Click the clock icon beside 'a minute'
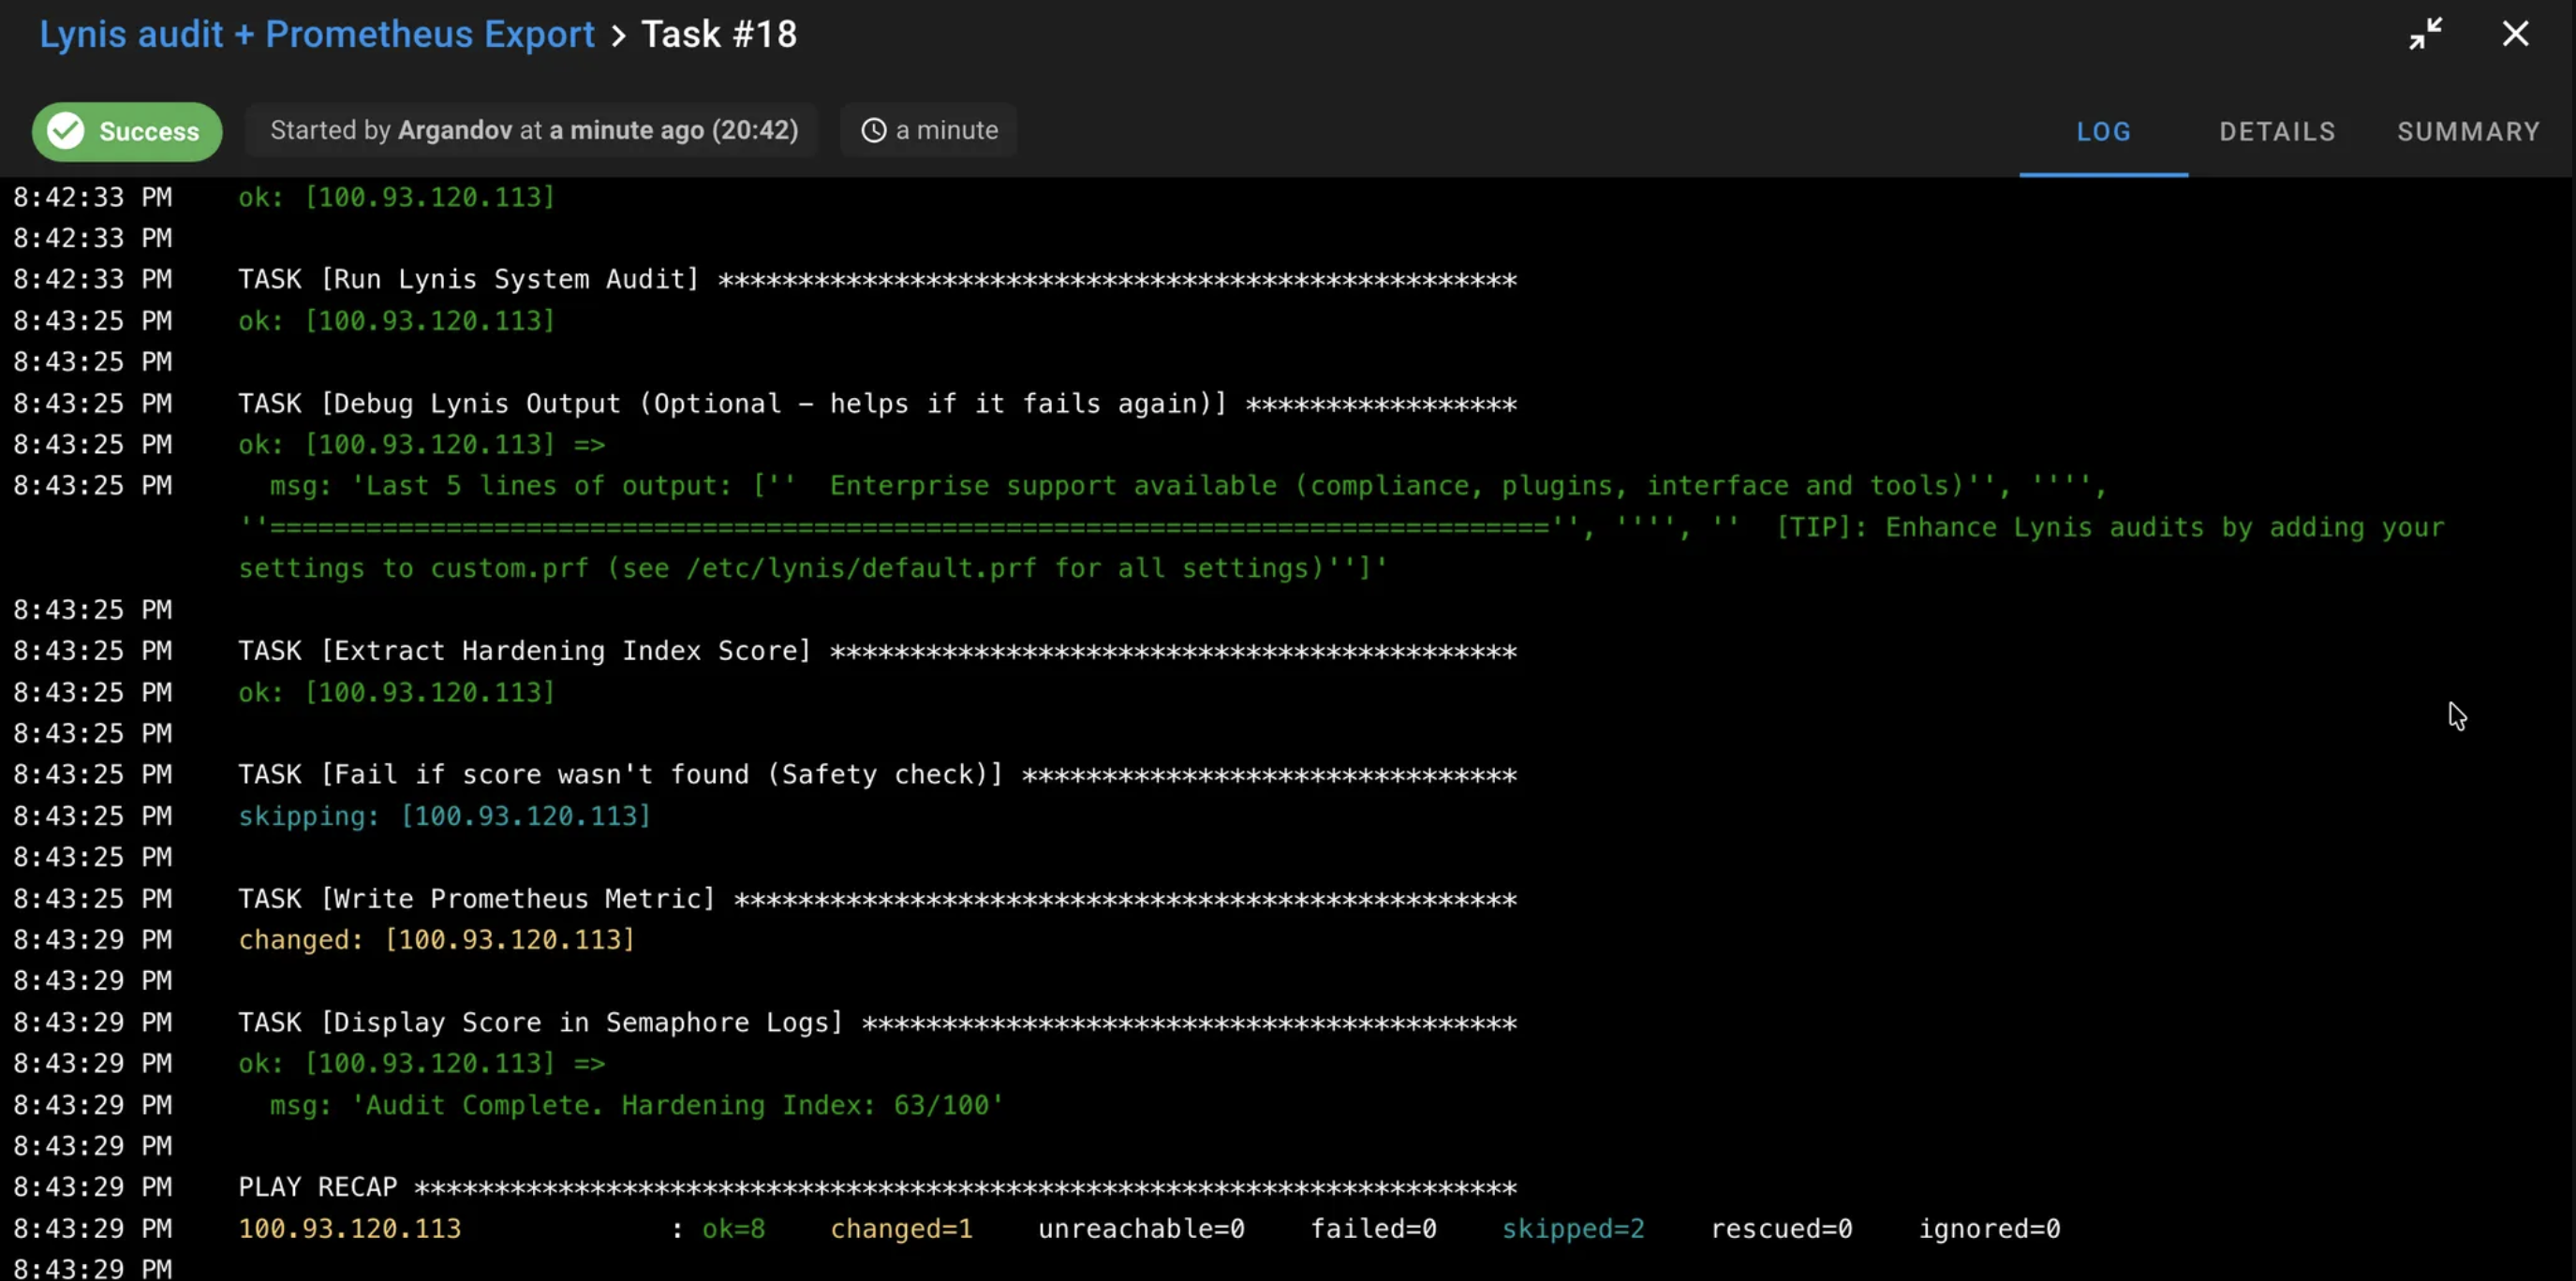Screen dimensions: 2576x1281 tap(873, 131)
